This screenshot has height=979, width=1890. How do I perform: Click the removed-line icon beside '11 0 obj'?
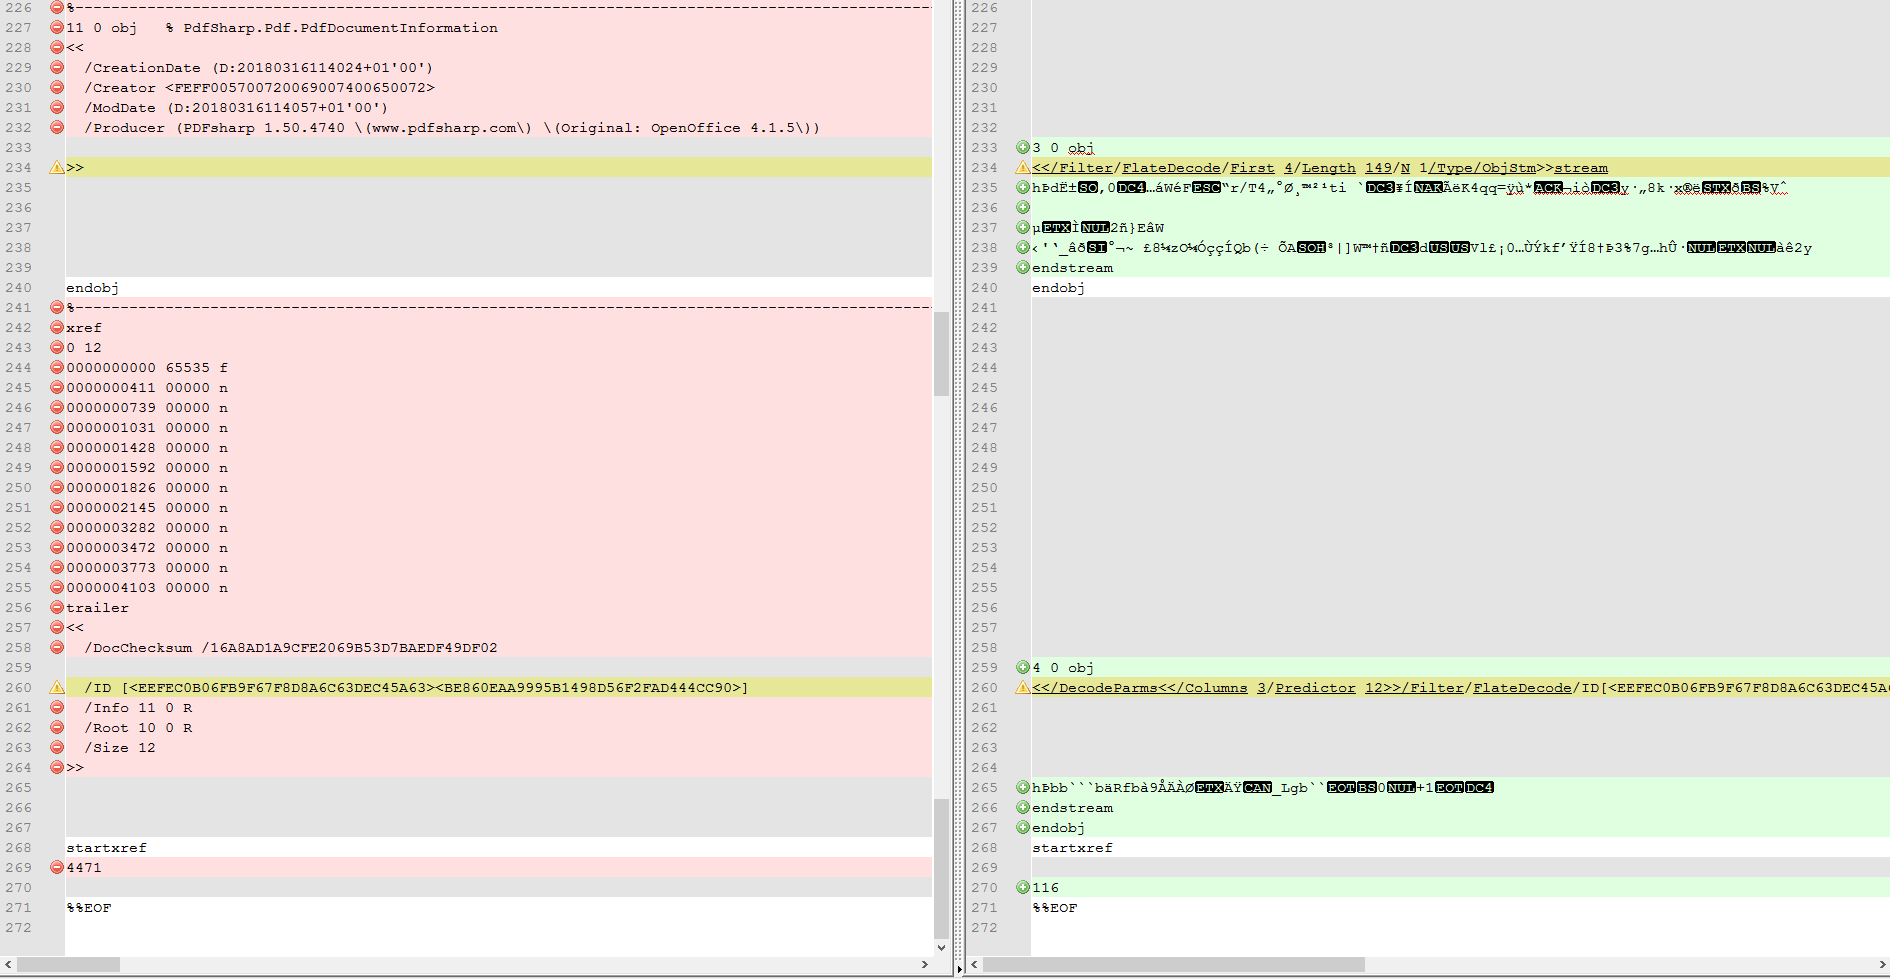tap(57, 27)
